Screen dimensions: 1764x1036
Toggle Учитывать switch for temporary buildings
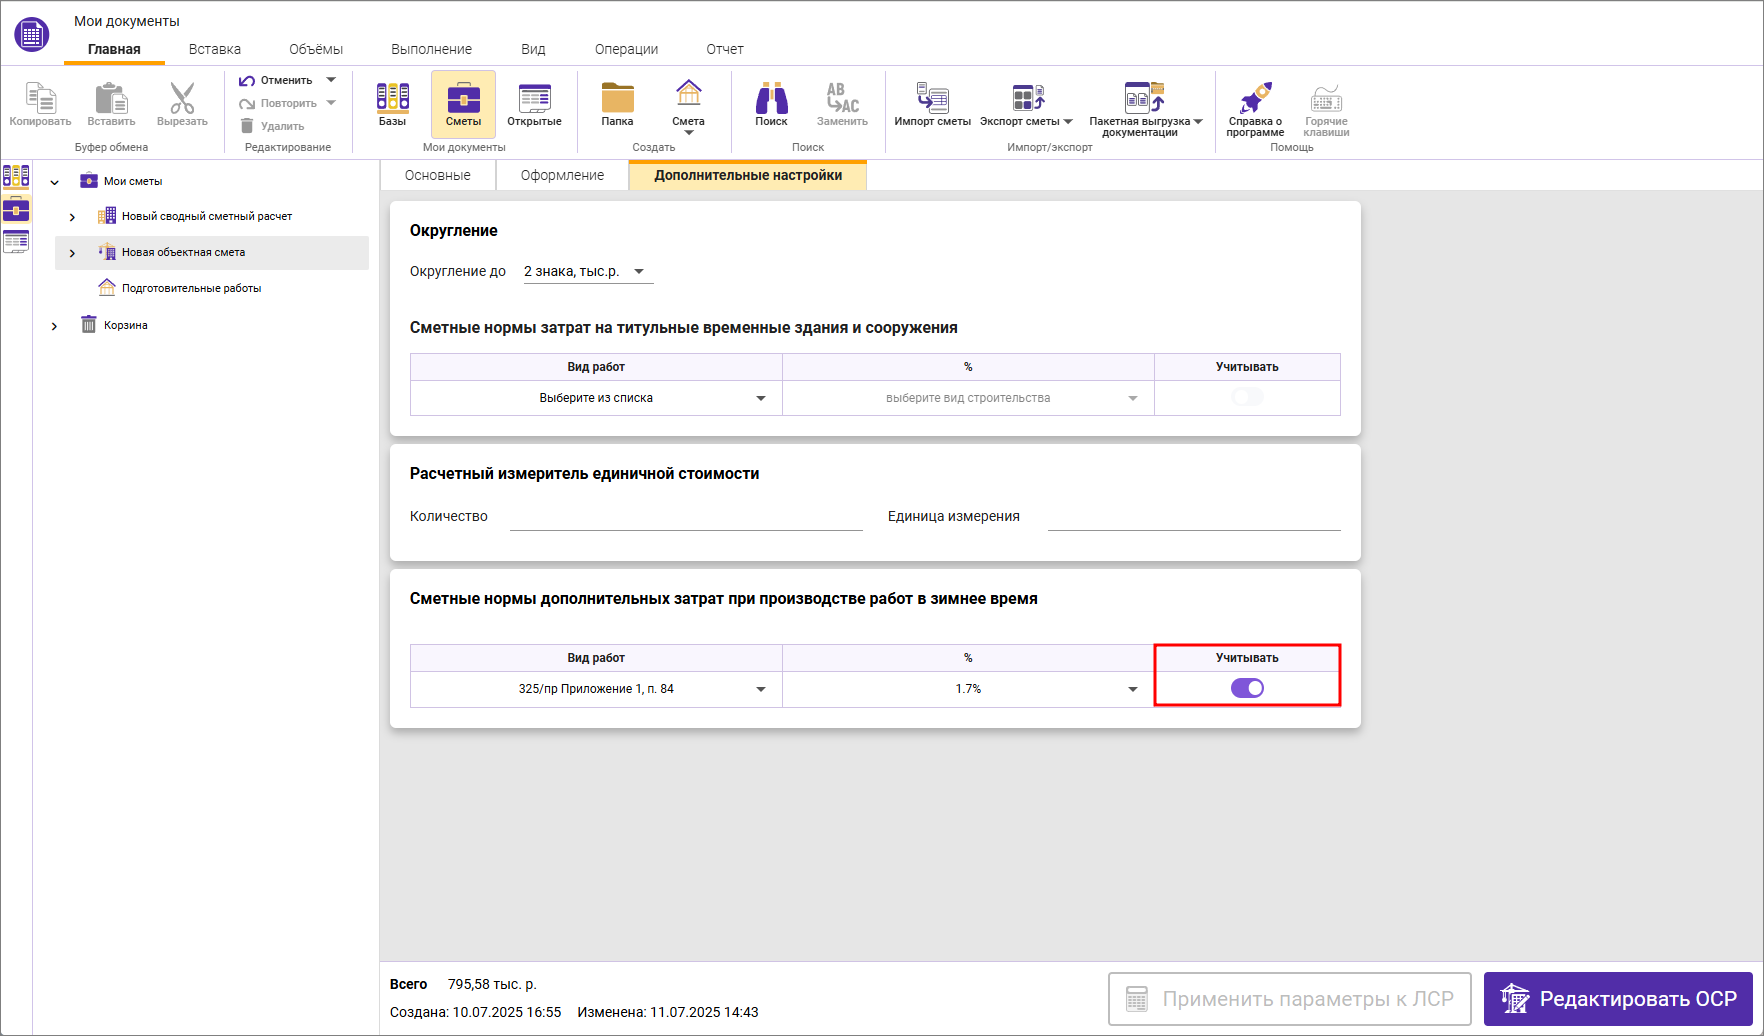1247,397
